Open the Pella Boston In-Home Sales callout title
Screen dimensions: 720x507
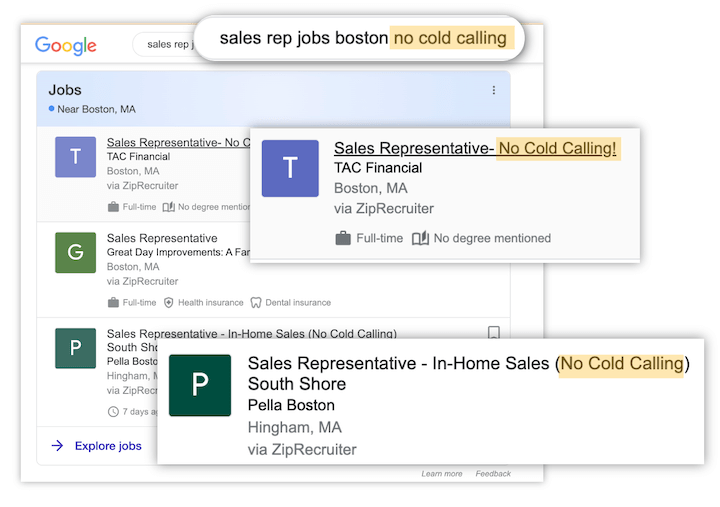click(x=468, y=364)
